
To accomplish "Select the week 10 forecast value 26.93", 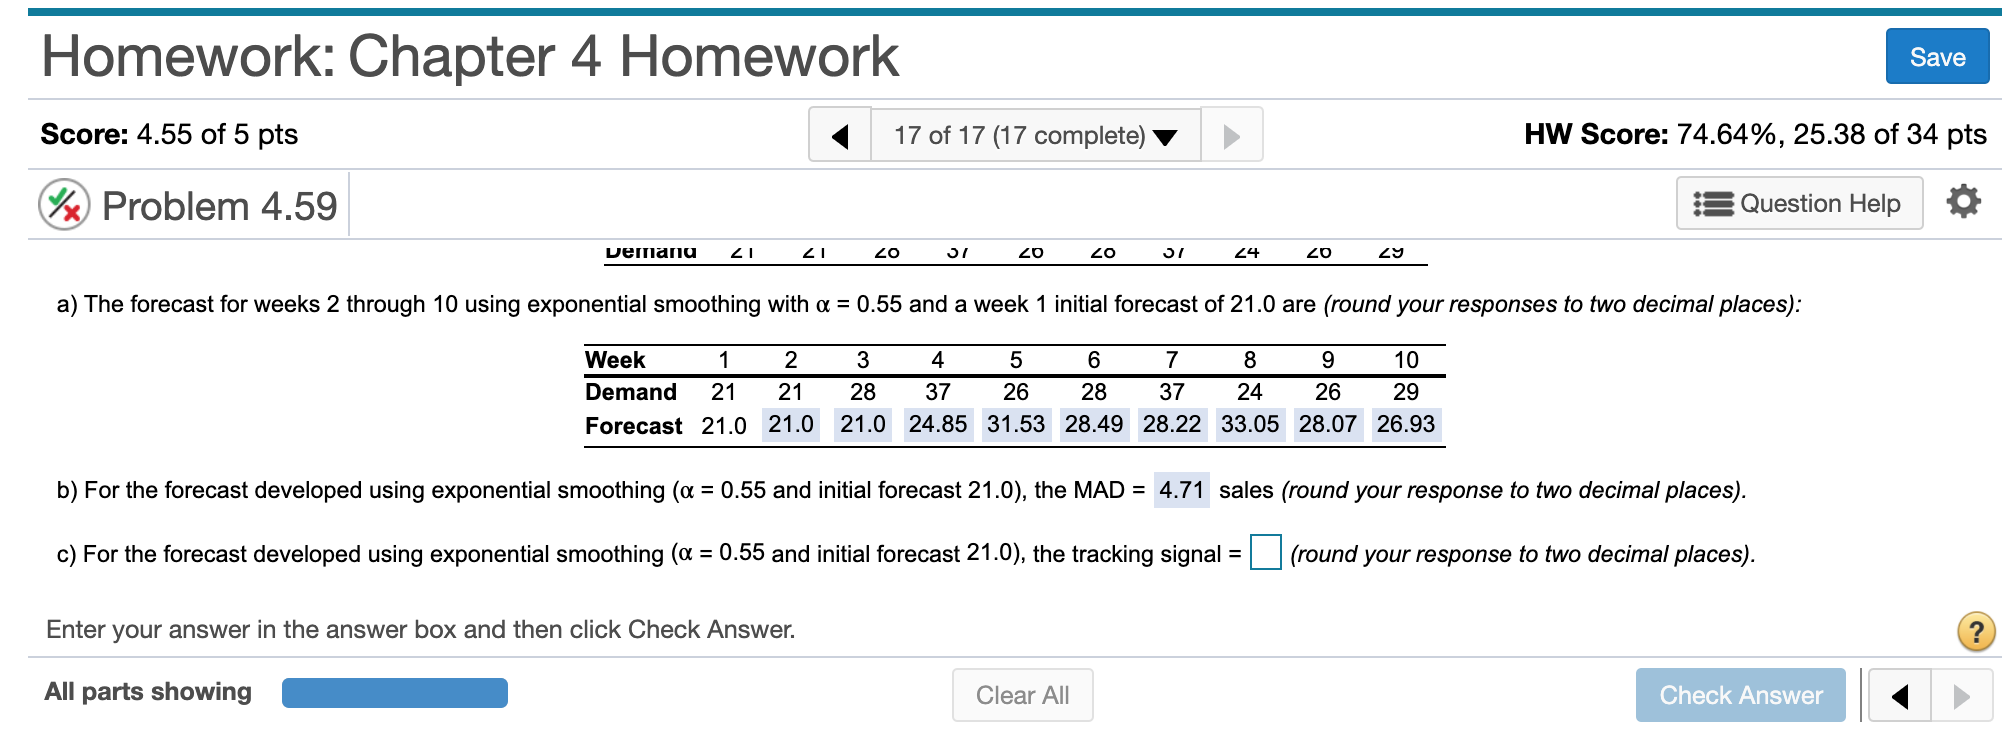I will pyautogui.click(x=1405, y=424).
